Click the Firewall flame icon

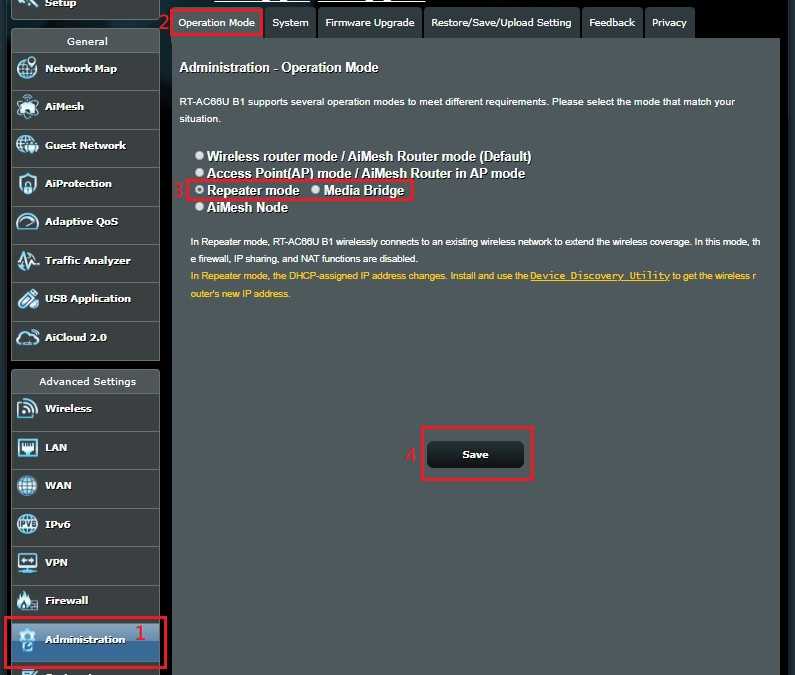[27, 600]
